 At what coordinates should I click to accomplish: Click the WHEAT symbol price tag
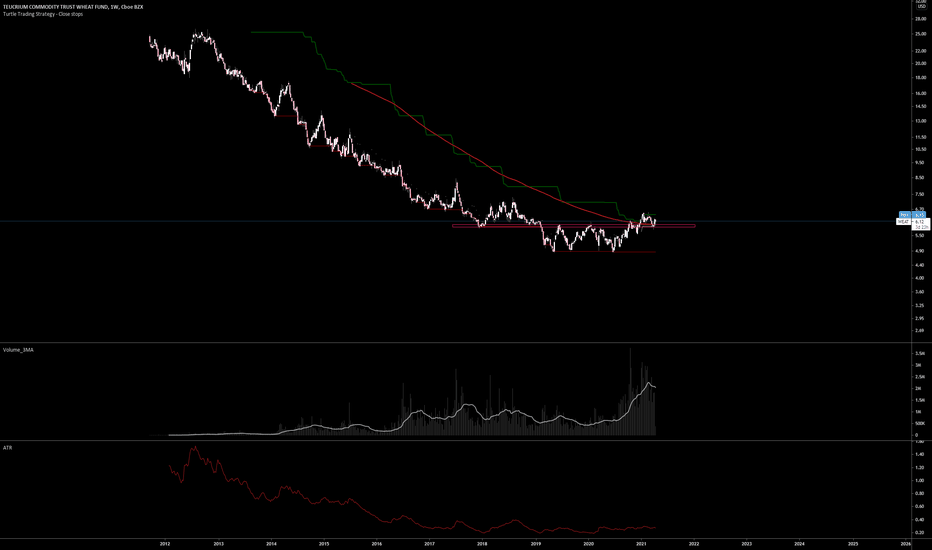(903, 222)
